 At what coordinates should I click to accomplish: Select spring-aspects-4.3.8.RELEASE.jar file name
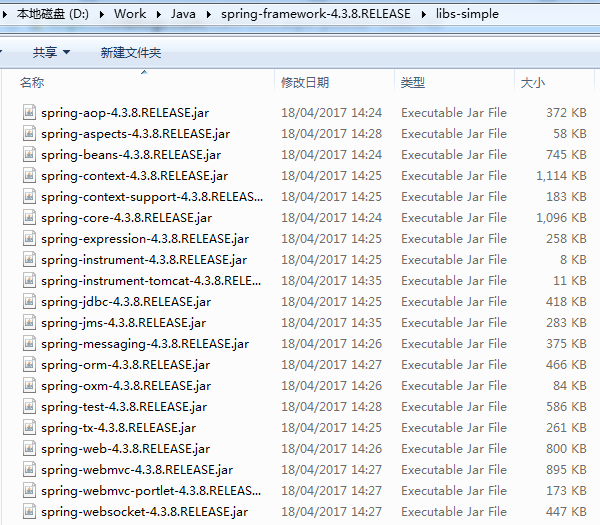[135, 134]
